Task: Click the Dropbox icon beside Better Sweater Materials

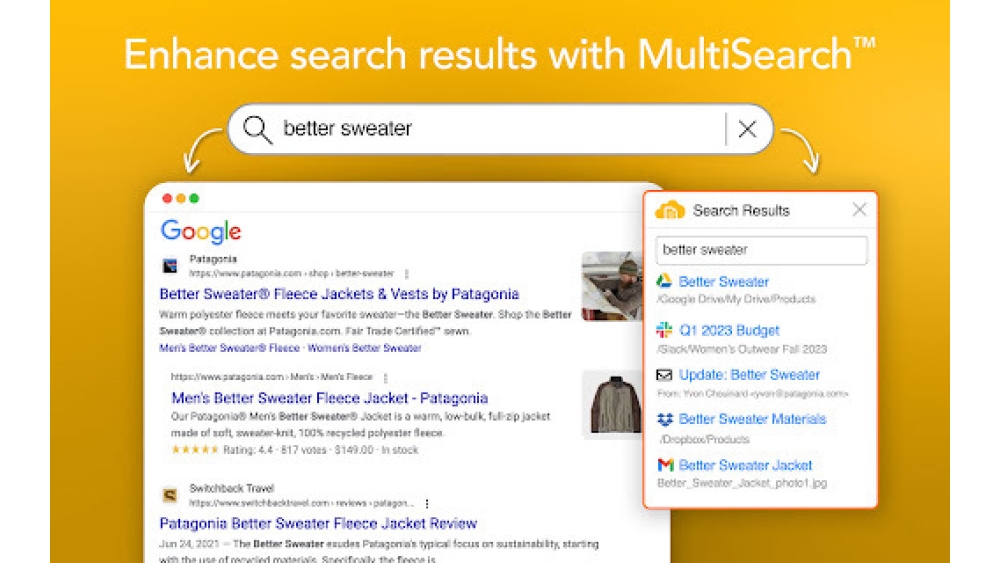Action: 664,419
